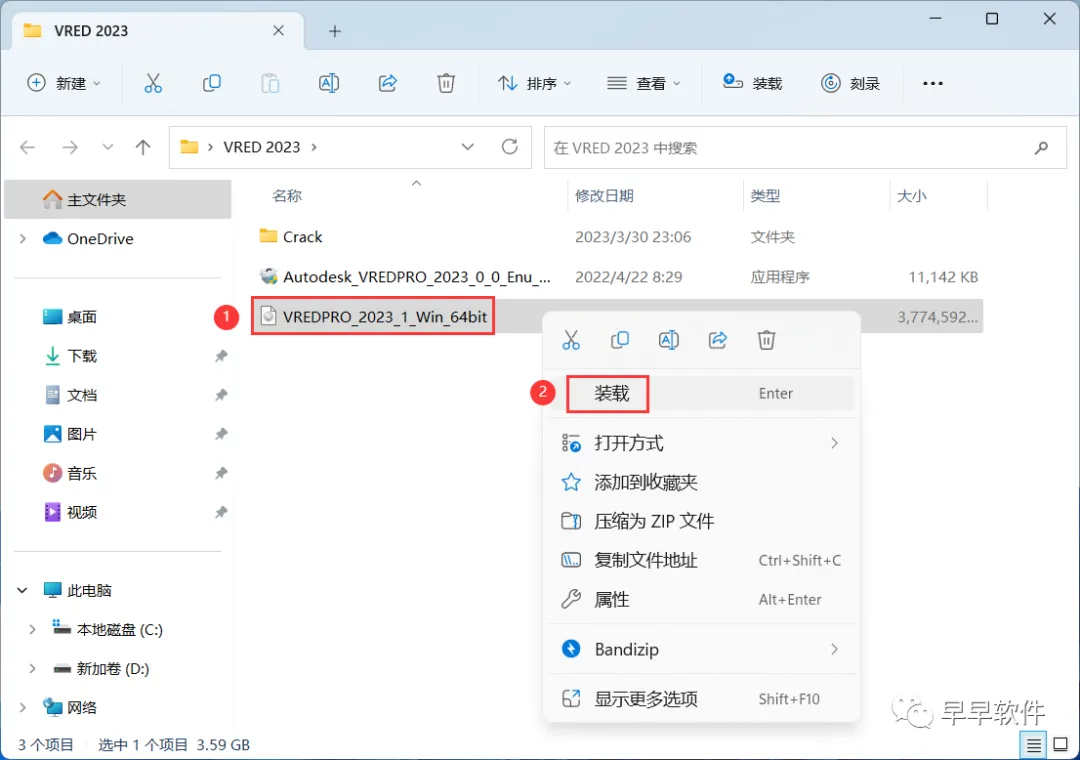Open the three-dots See more menu

click(933, 83)
